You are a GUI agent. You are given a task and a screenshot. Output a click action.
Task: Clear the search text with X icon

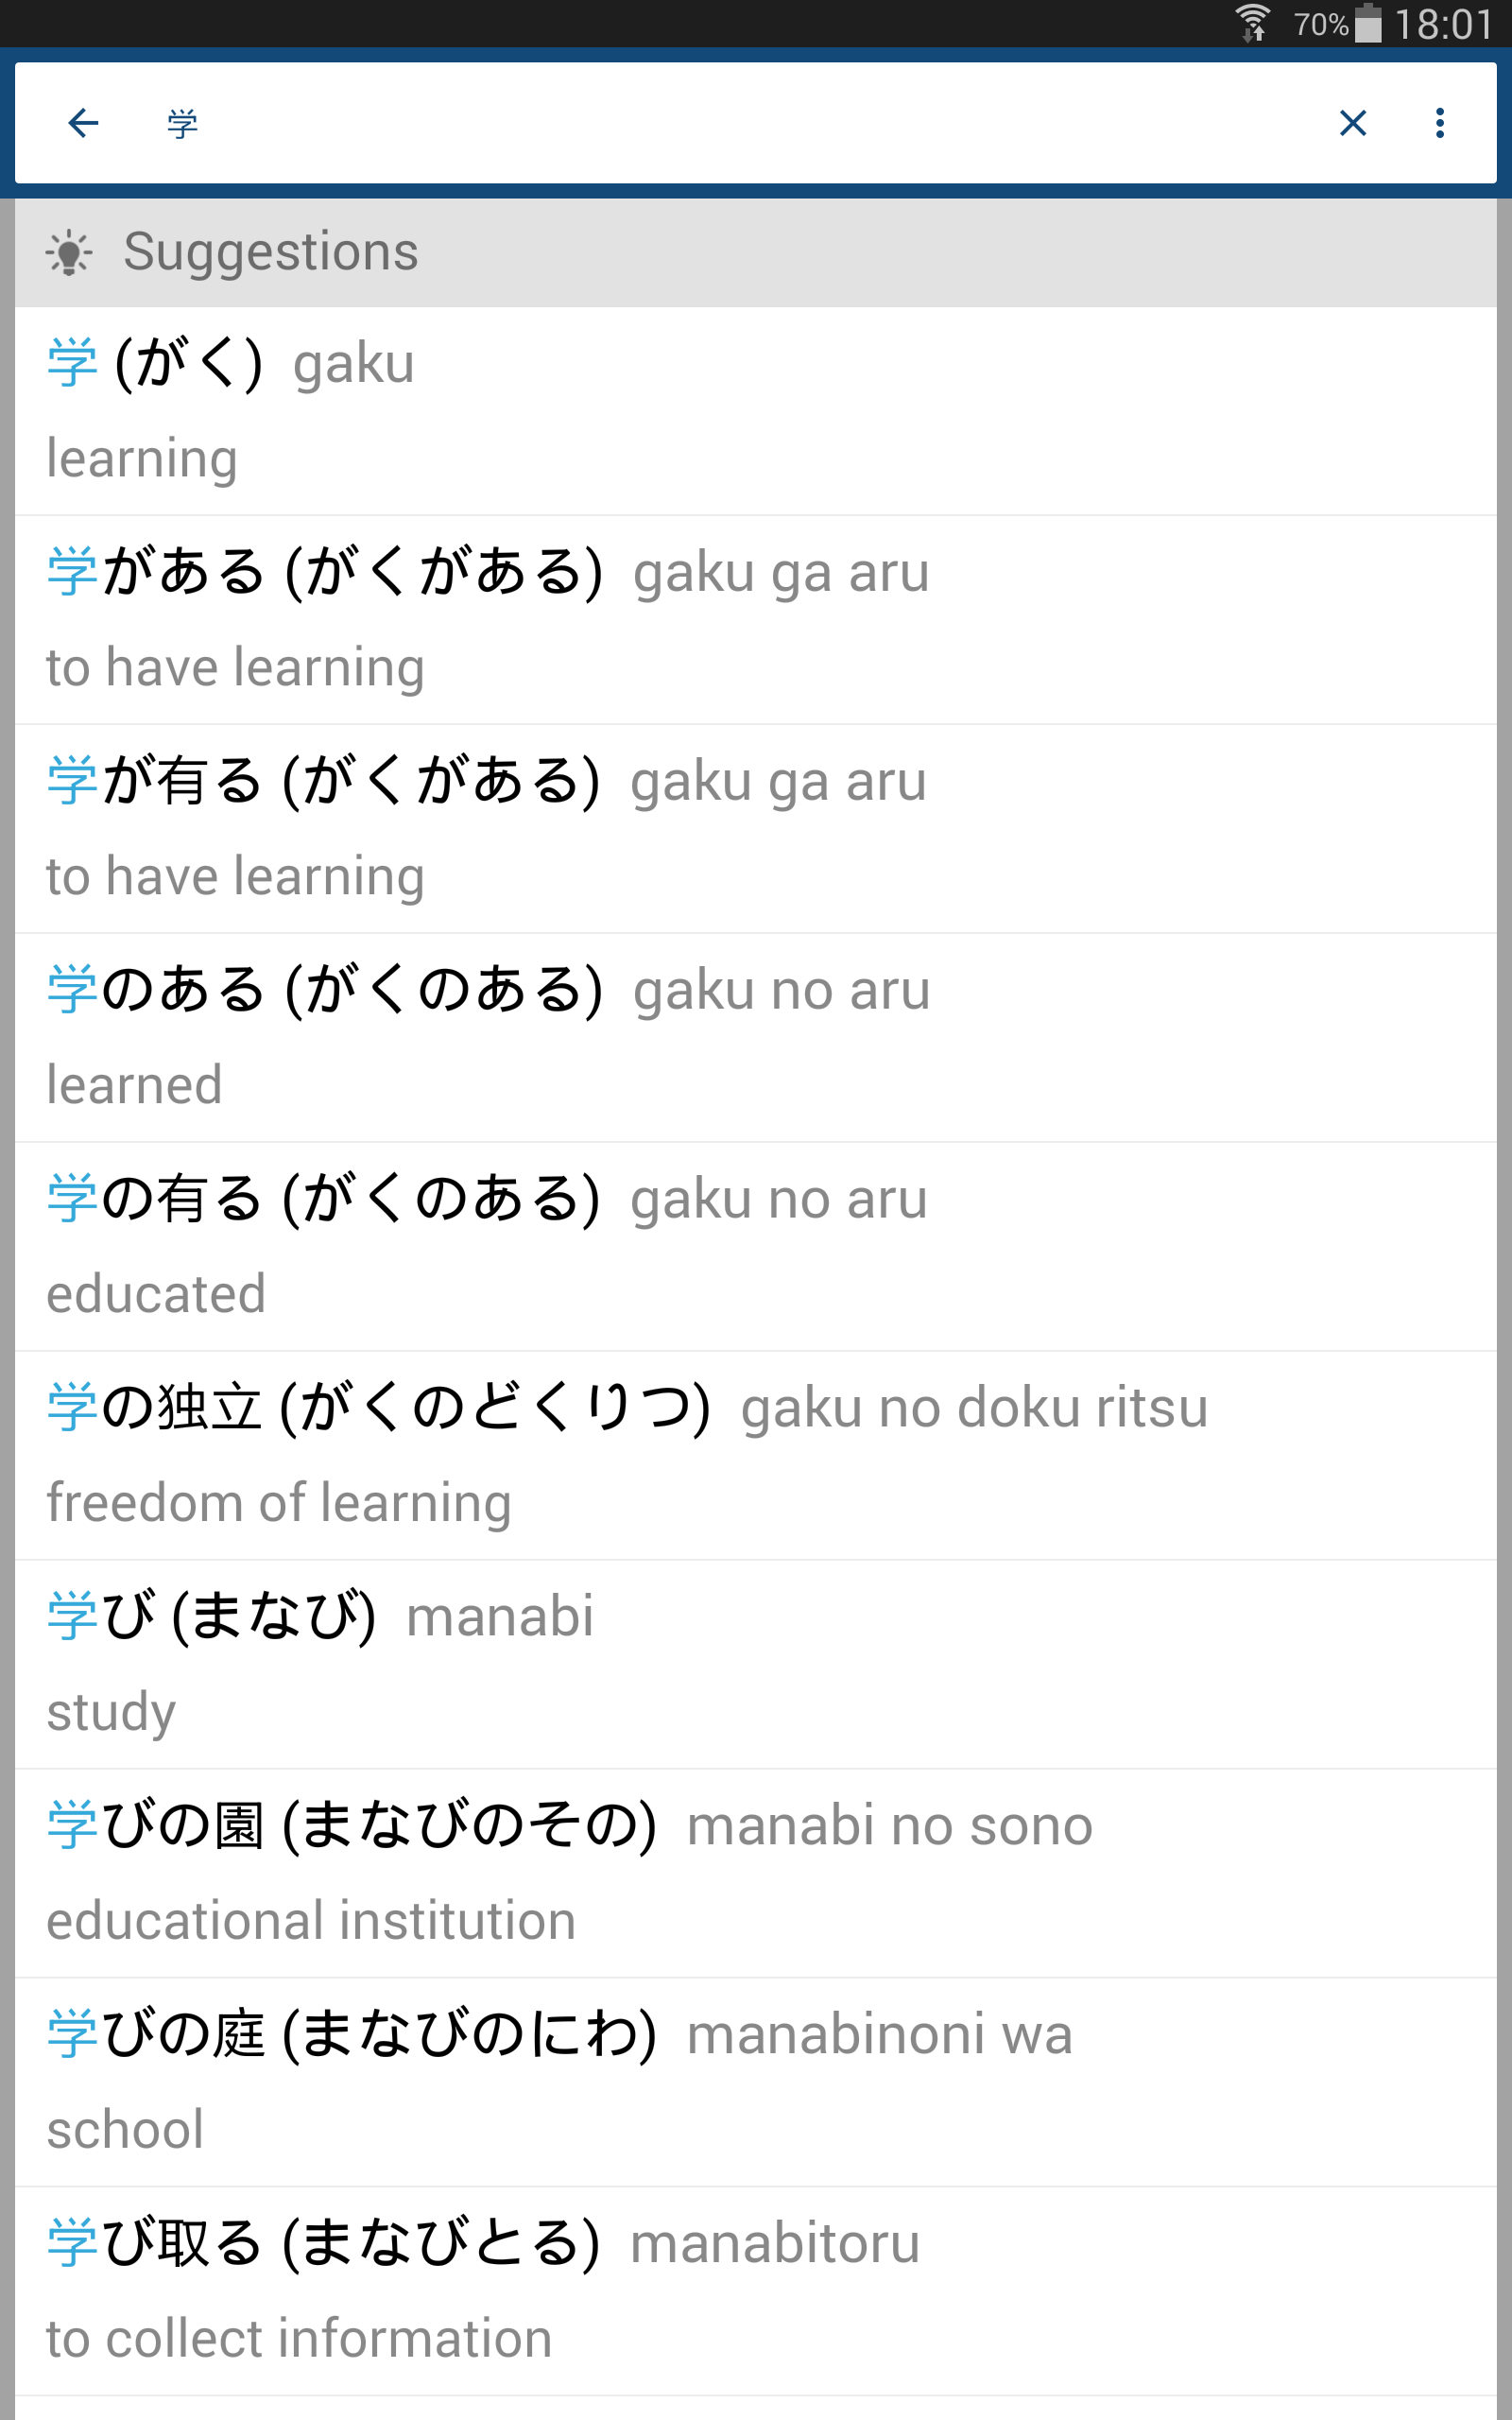[1352, 123]
